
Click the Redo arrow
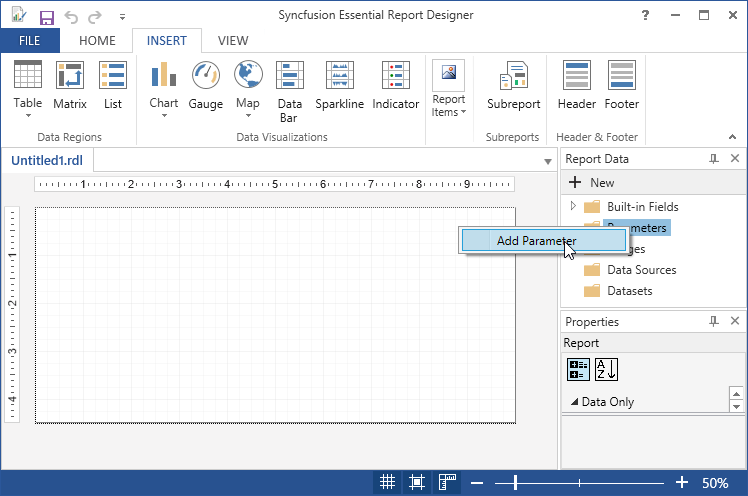point(95,17)
